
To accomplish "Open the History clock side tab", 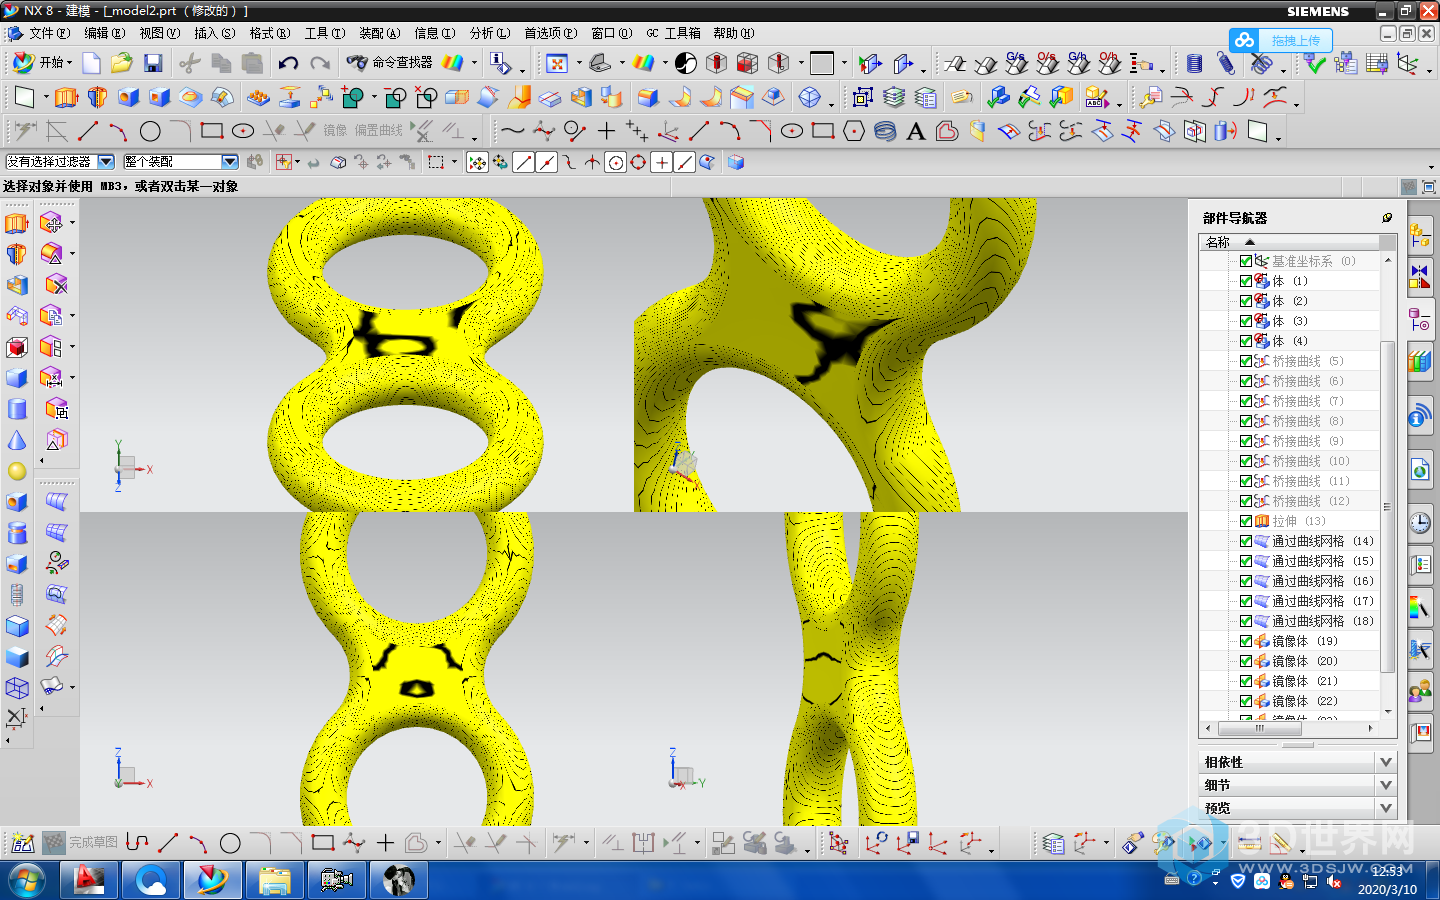I will click(x=1420, y=522).
